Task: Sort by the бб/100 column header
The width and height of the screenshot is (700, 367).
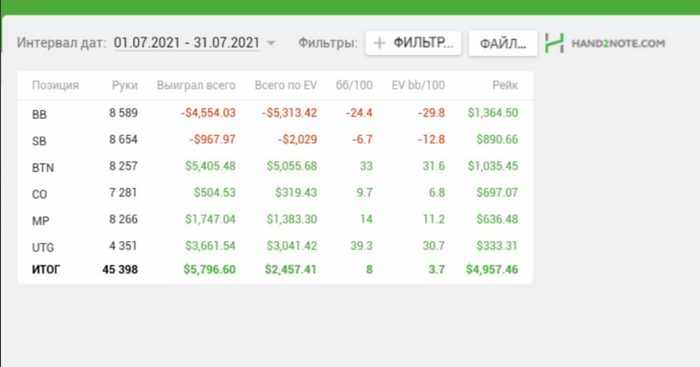Action: [x=354, y=85]
